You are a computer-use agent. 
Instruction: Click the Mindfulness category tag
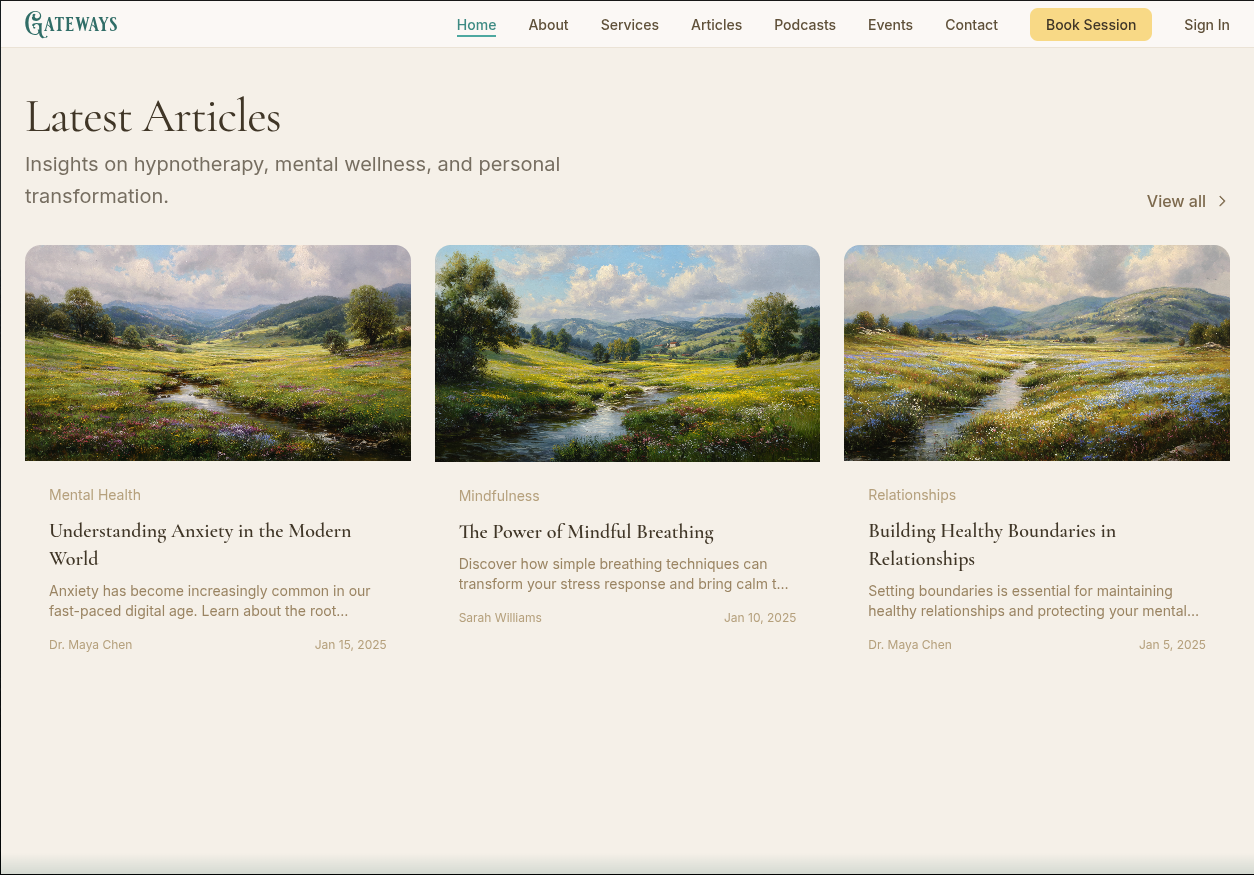499,496
